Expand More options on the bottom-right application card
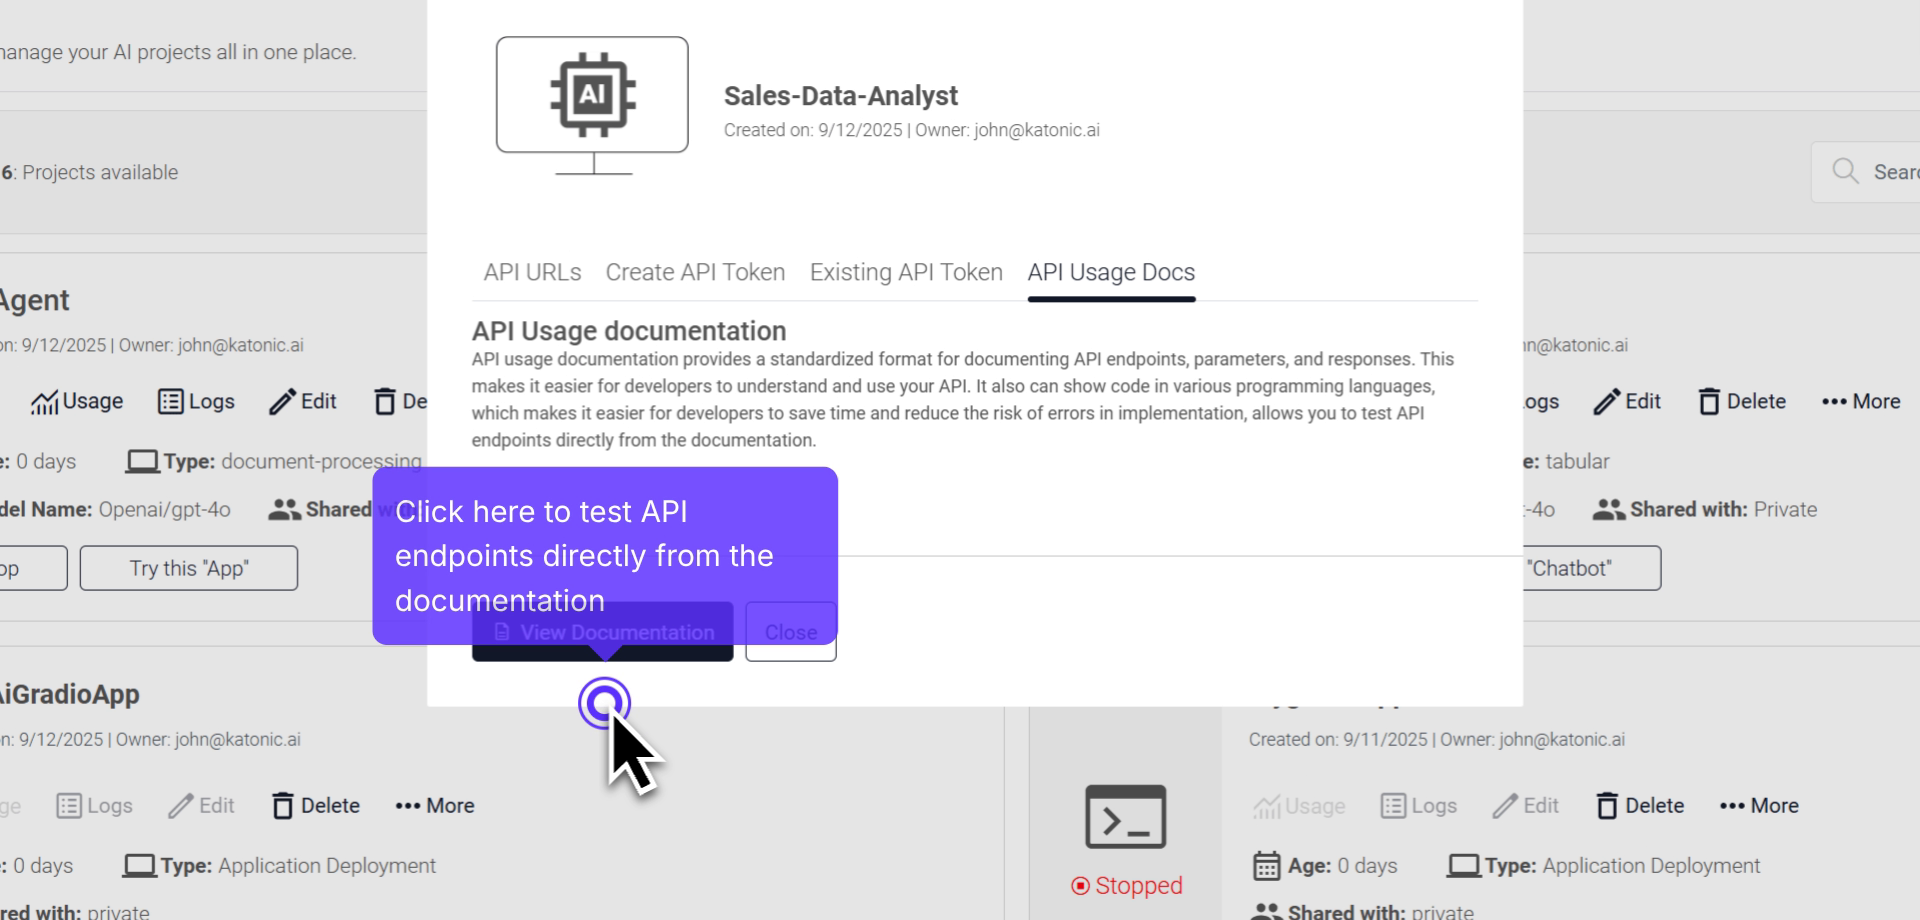Screen dimensions: 1920x920 tap(1758, 805)
